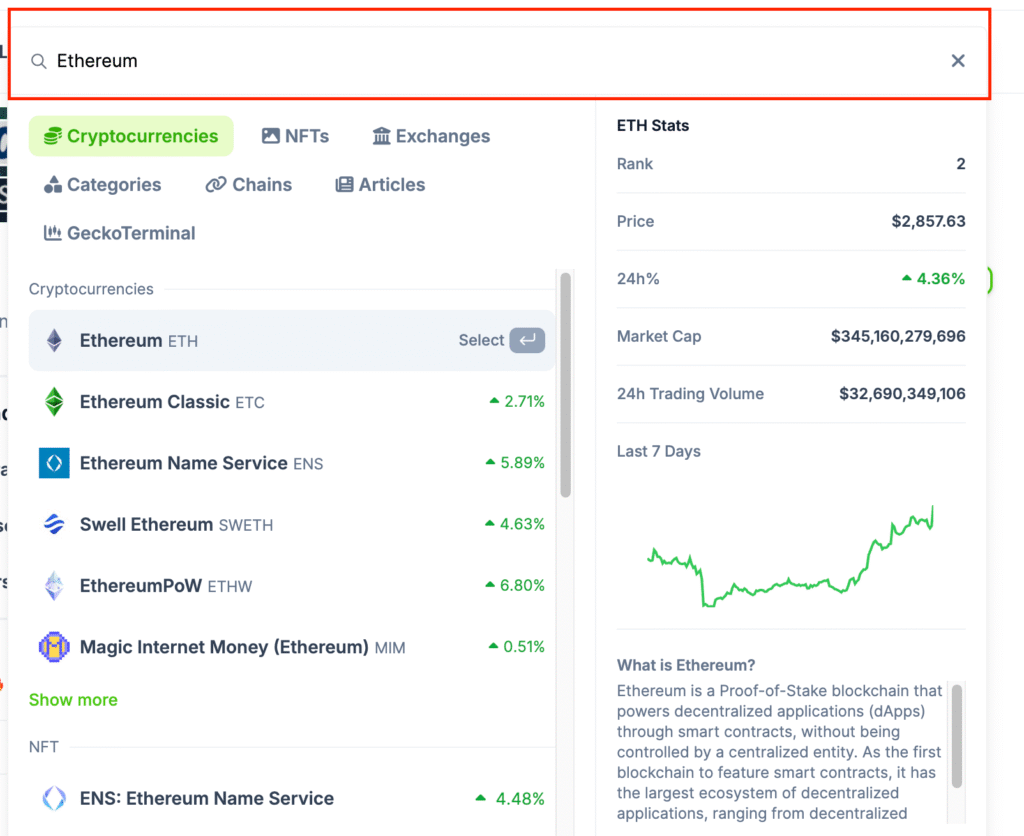Click the Ethereum ETH logo icon
The image size is (1024, 836).
(54, 340)
